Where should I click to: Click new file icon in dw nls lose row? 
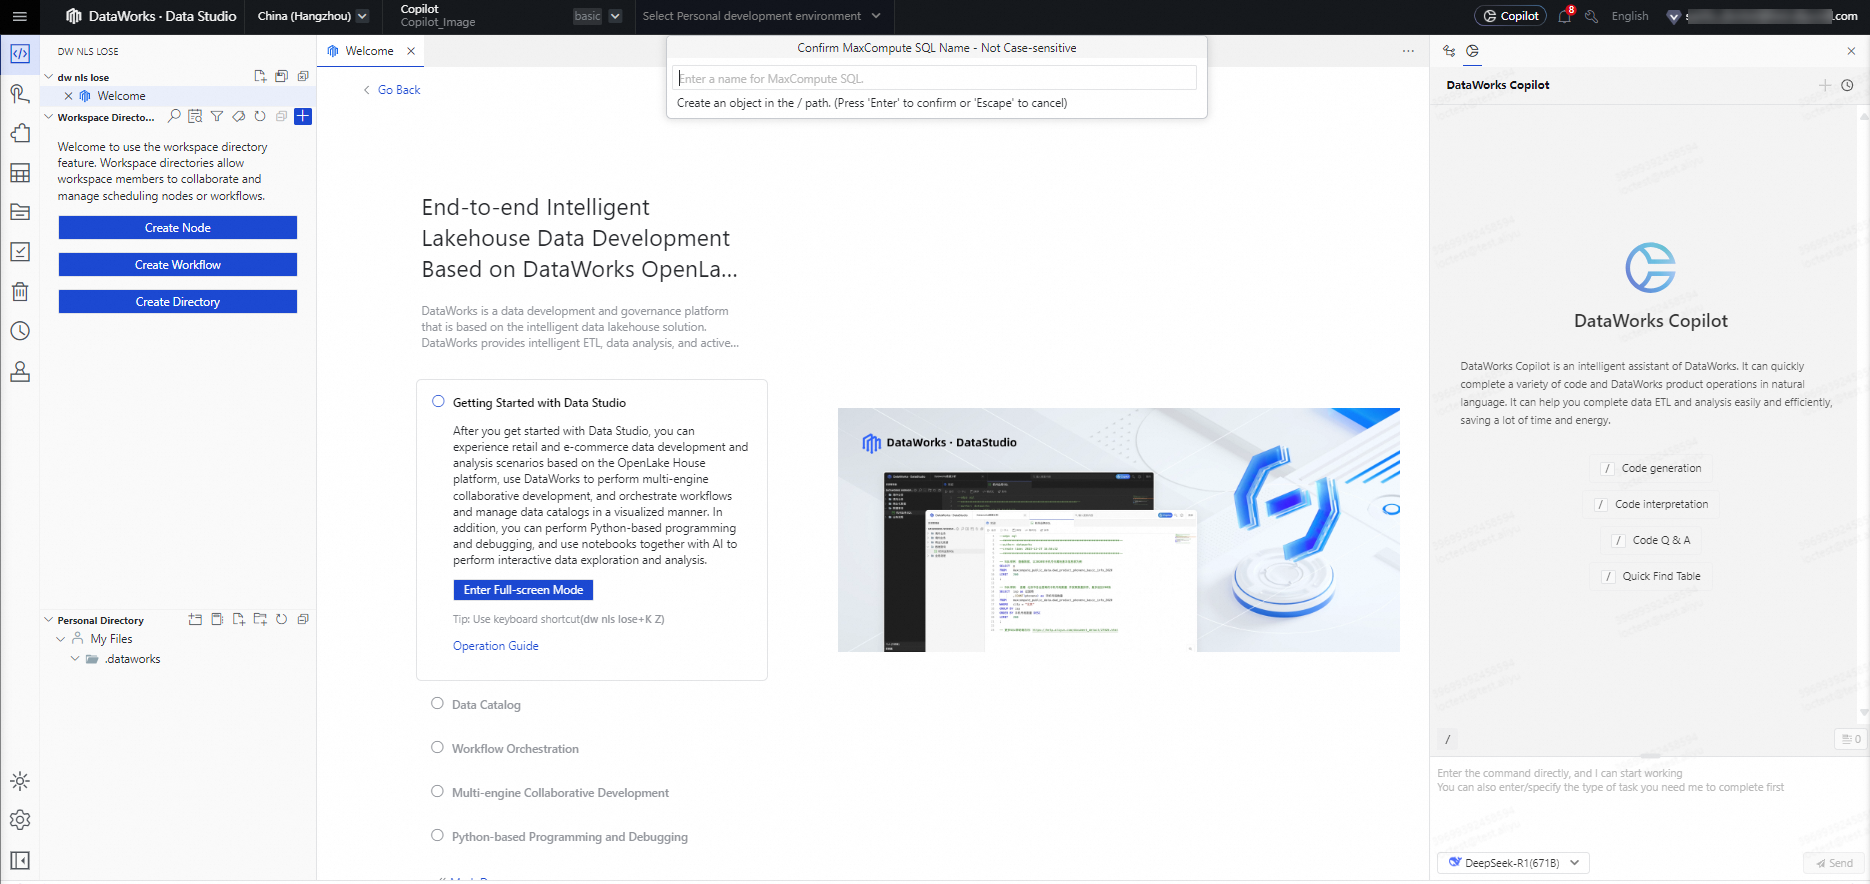coord(260,76)
